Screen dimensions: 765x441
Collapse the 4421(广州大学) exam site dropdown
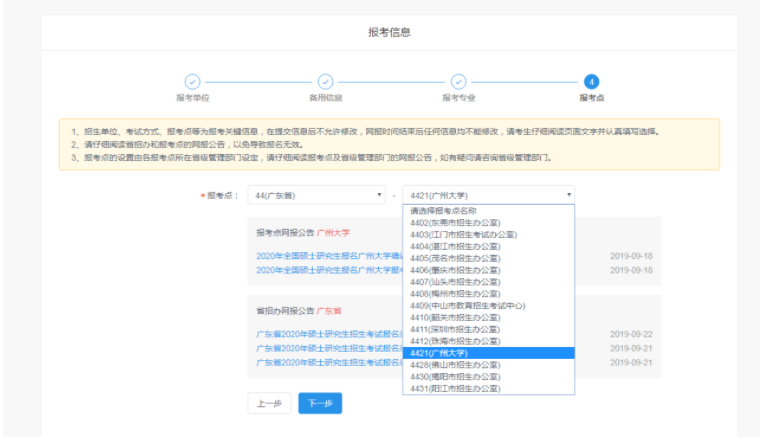[x=488, y=195]
